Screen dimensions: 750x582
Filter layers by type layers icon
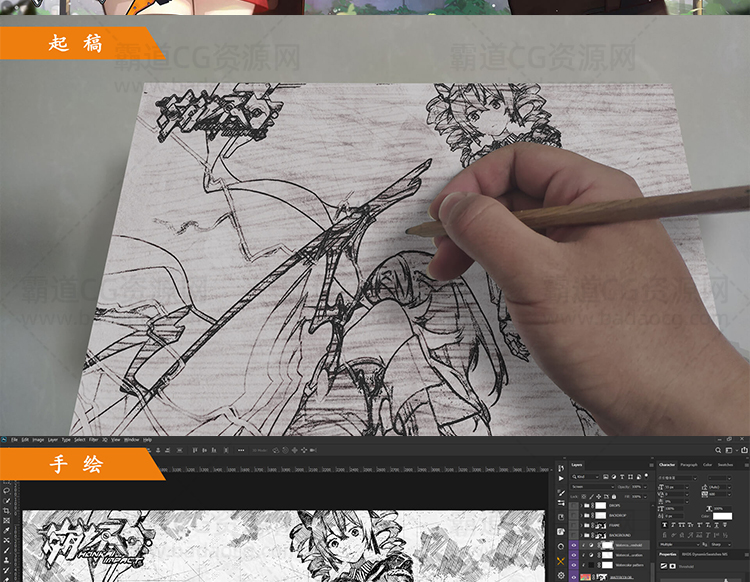point(622,477)
